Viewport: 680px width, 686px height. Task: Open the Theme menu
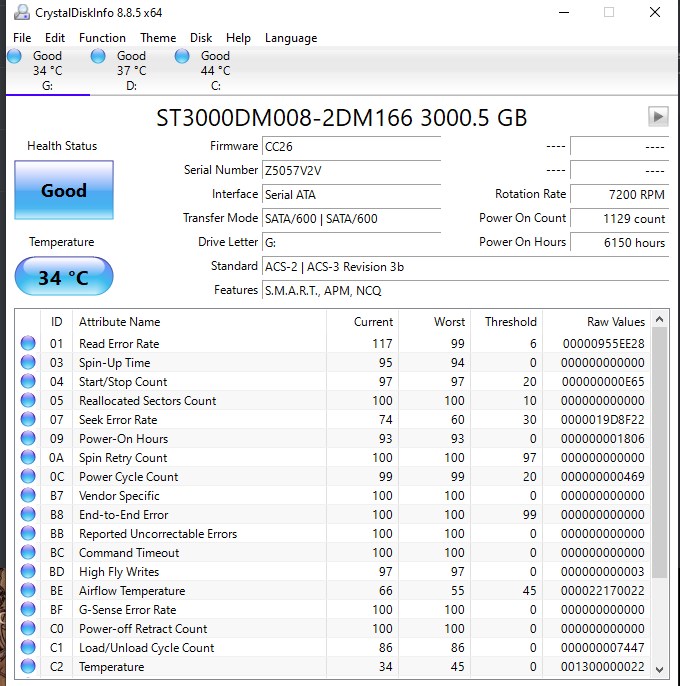pos(158,38)
